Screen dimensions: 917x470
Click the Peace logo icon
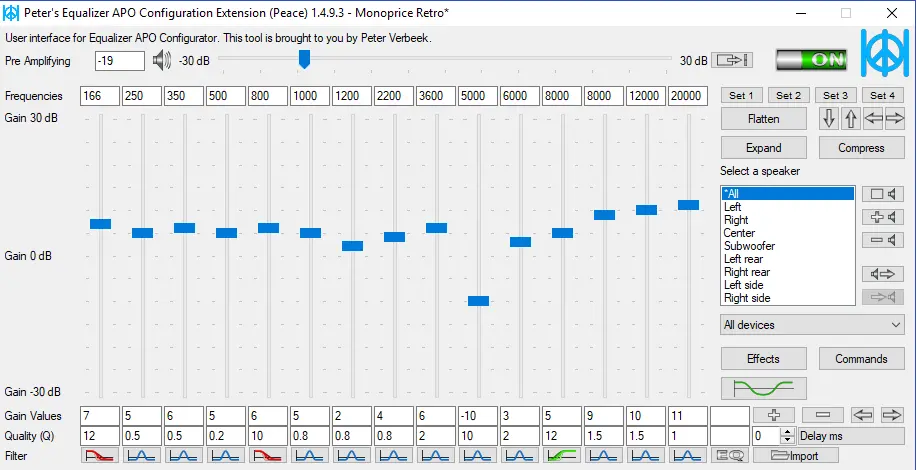[x=884, y=55]
